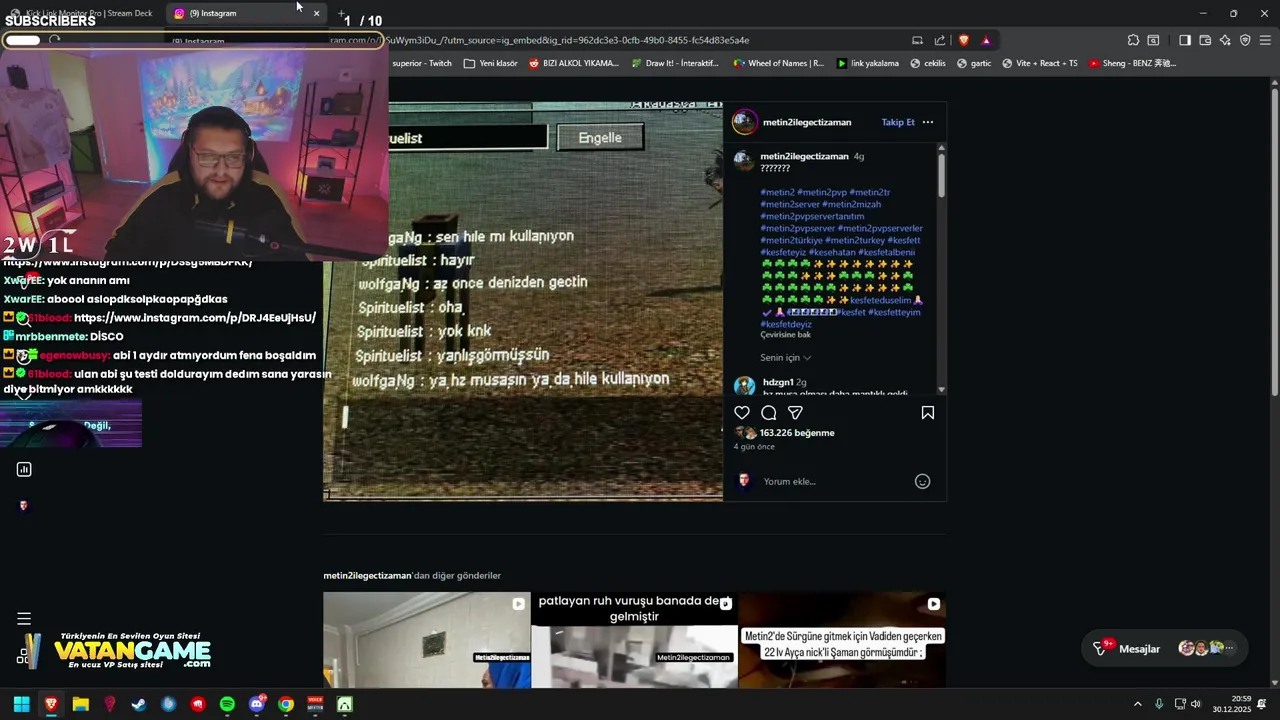Click 'Takip Et' follow button
Screen dimensions: 1280x720
click(x=898, y=122)
